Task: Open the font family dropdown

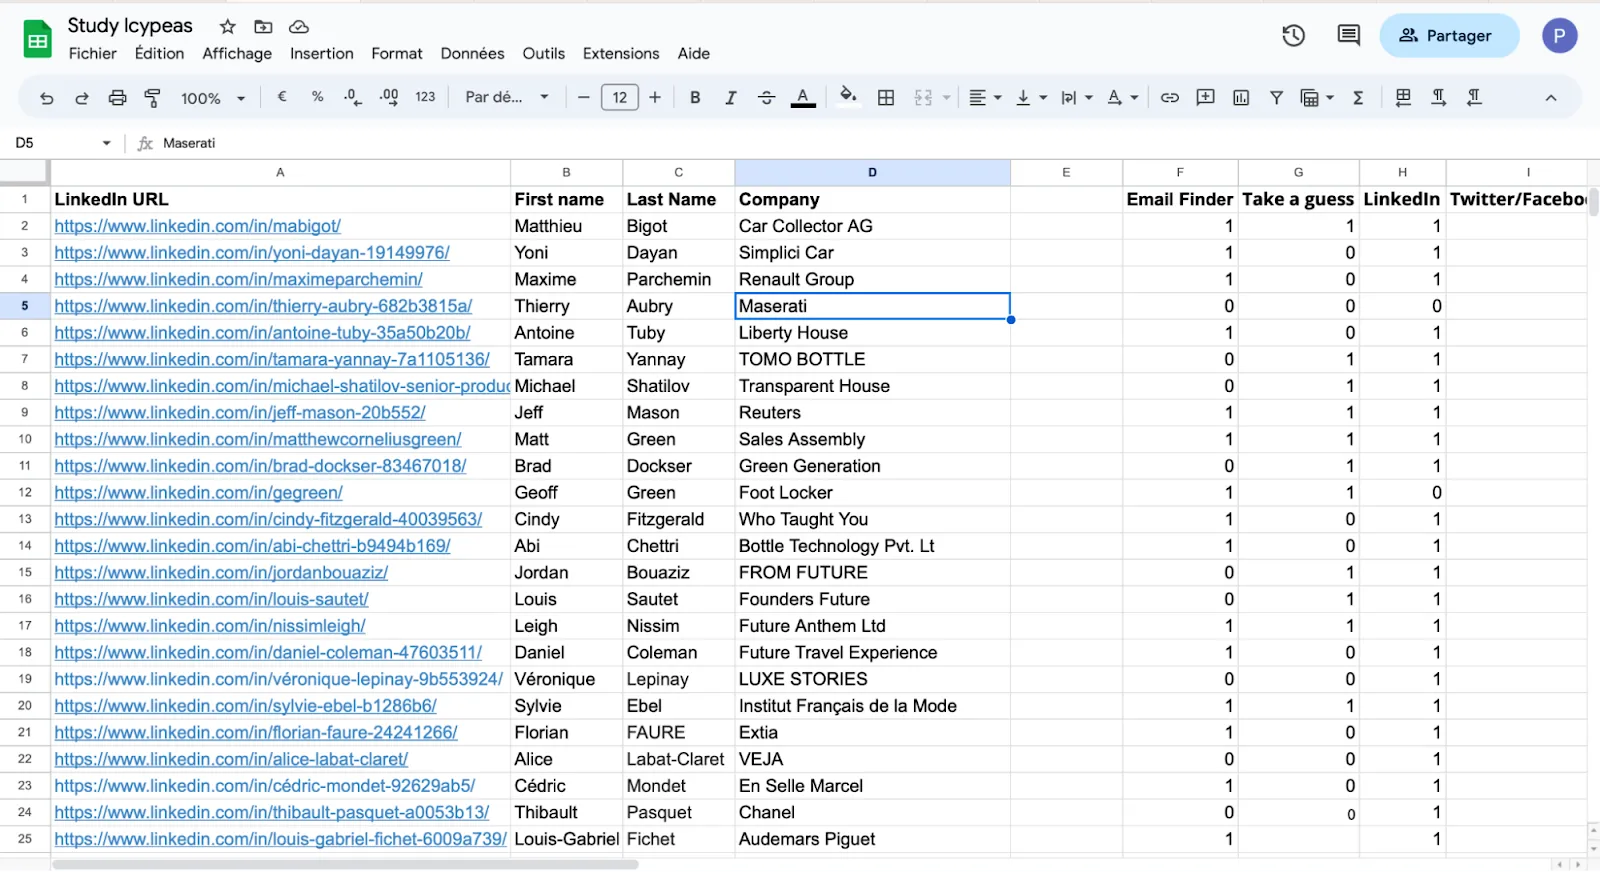Action: (x=507, y=97)
